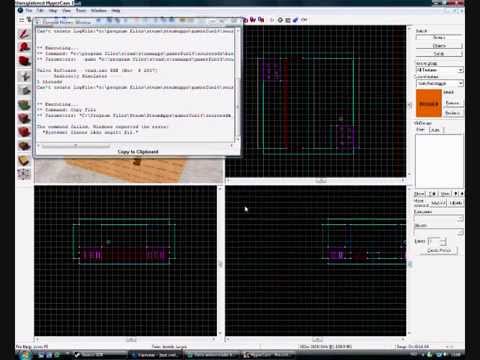
Task: Switch to the HyperCam taskbar button
Action: [x=269, y=355]
